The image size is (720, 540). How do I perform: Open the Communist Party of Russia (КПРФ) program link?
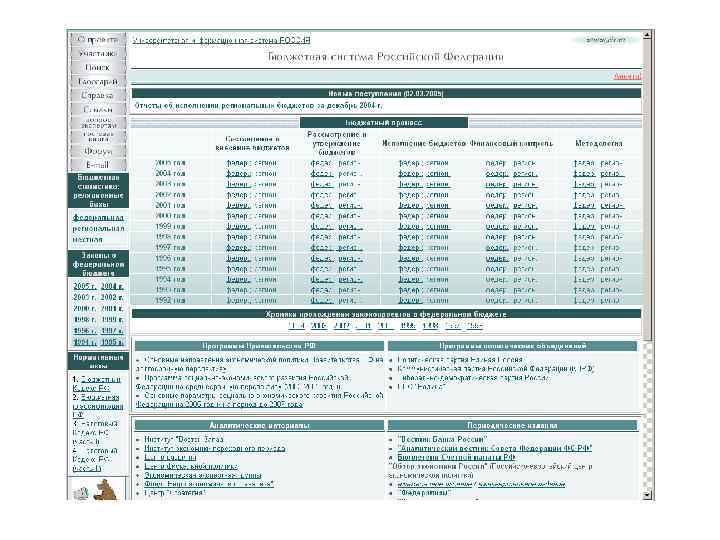pos(496,369)
